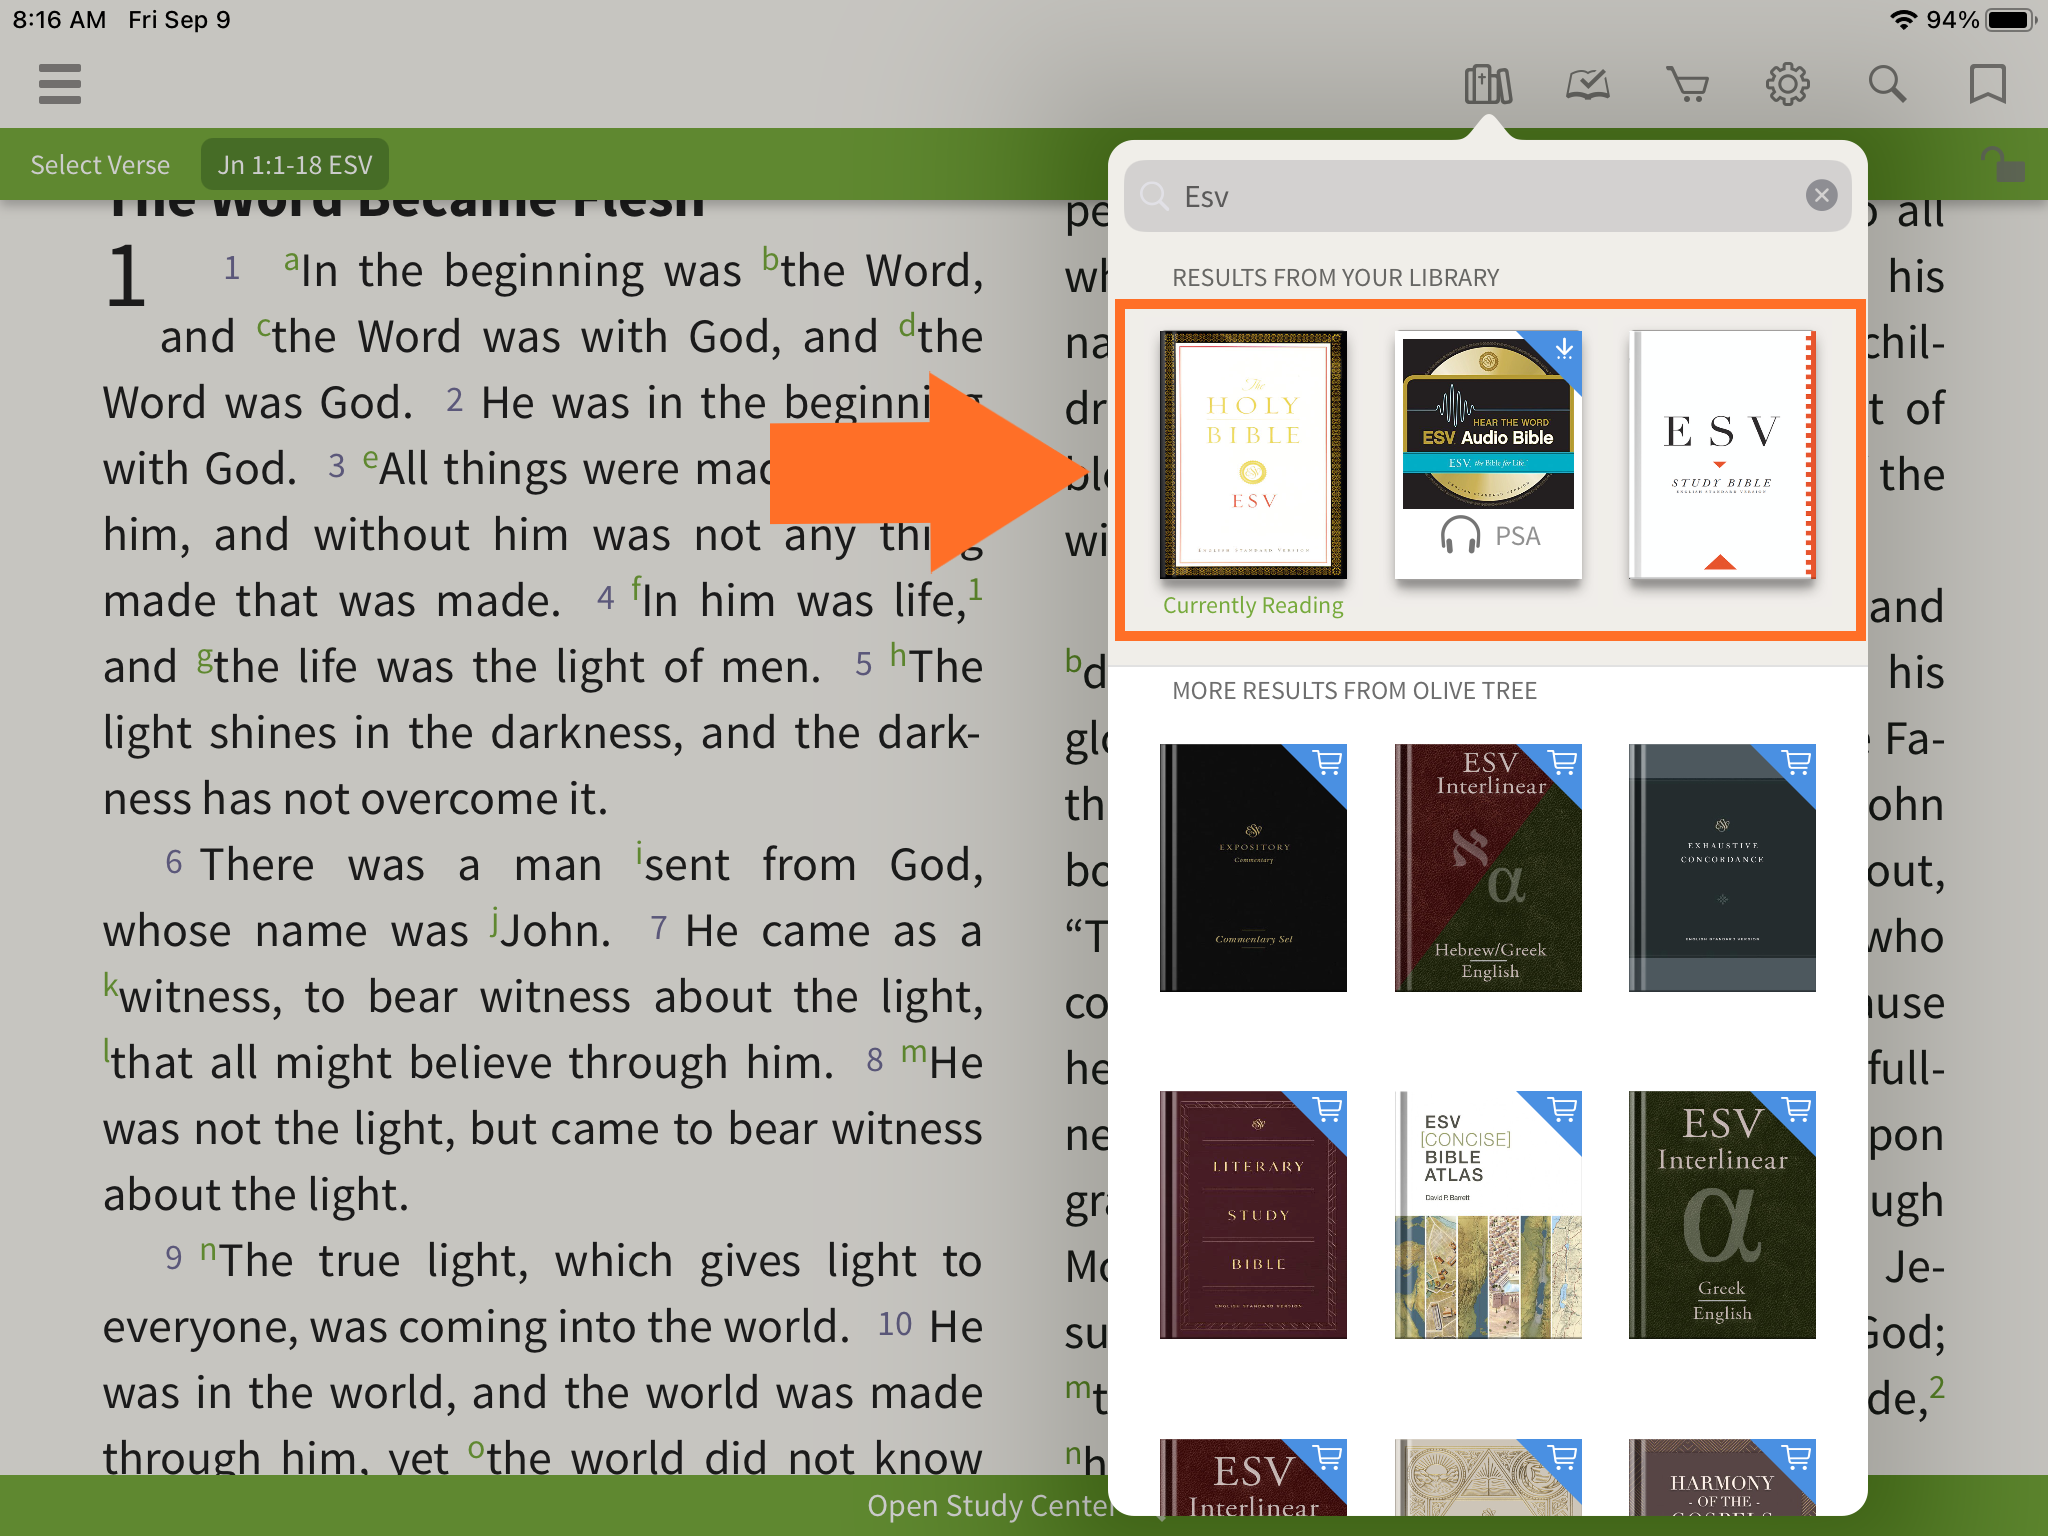Select ESV Interlinear Greek English cover

(x=1722, y=1215)
